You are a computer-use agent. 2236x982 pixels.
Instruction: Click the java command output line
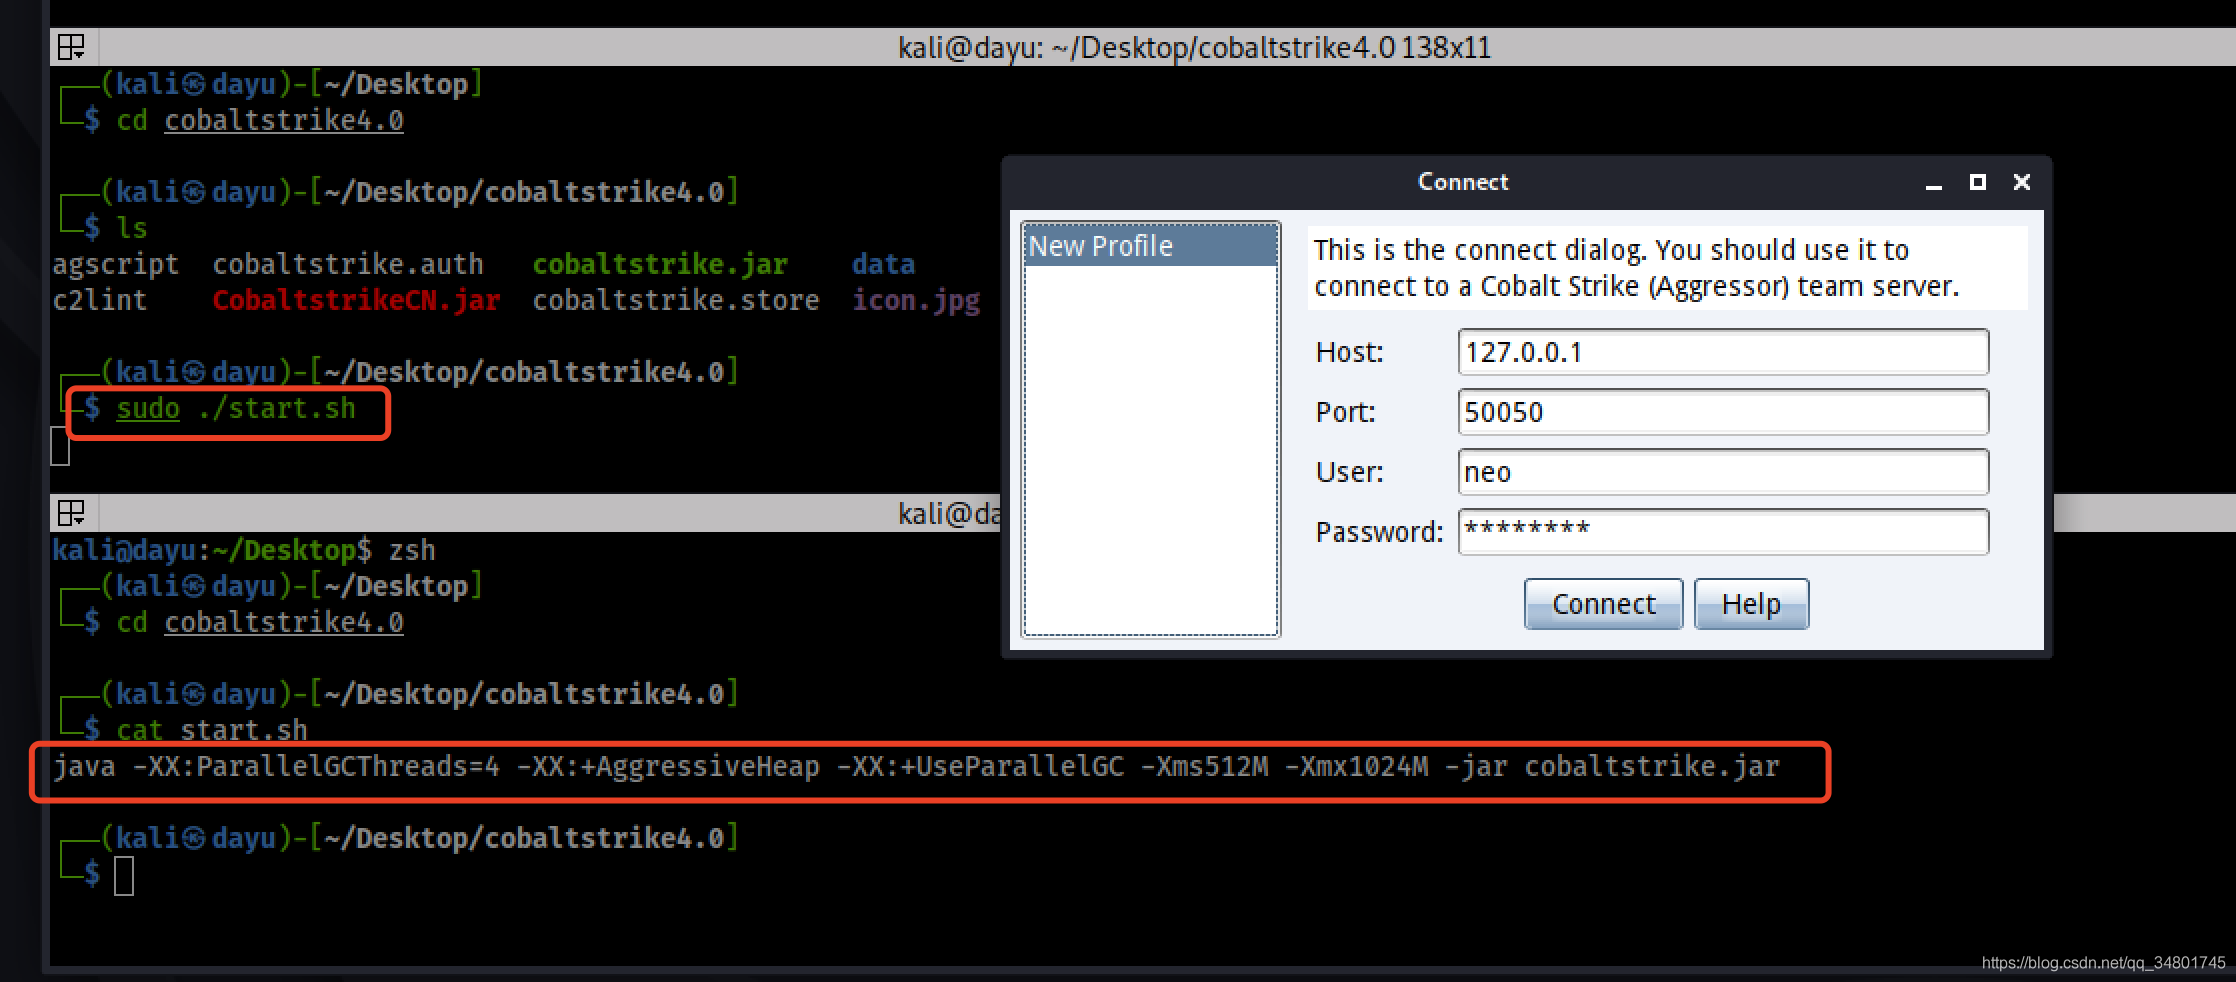pos(916,767)
